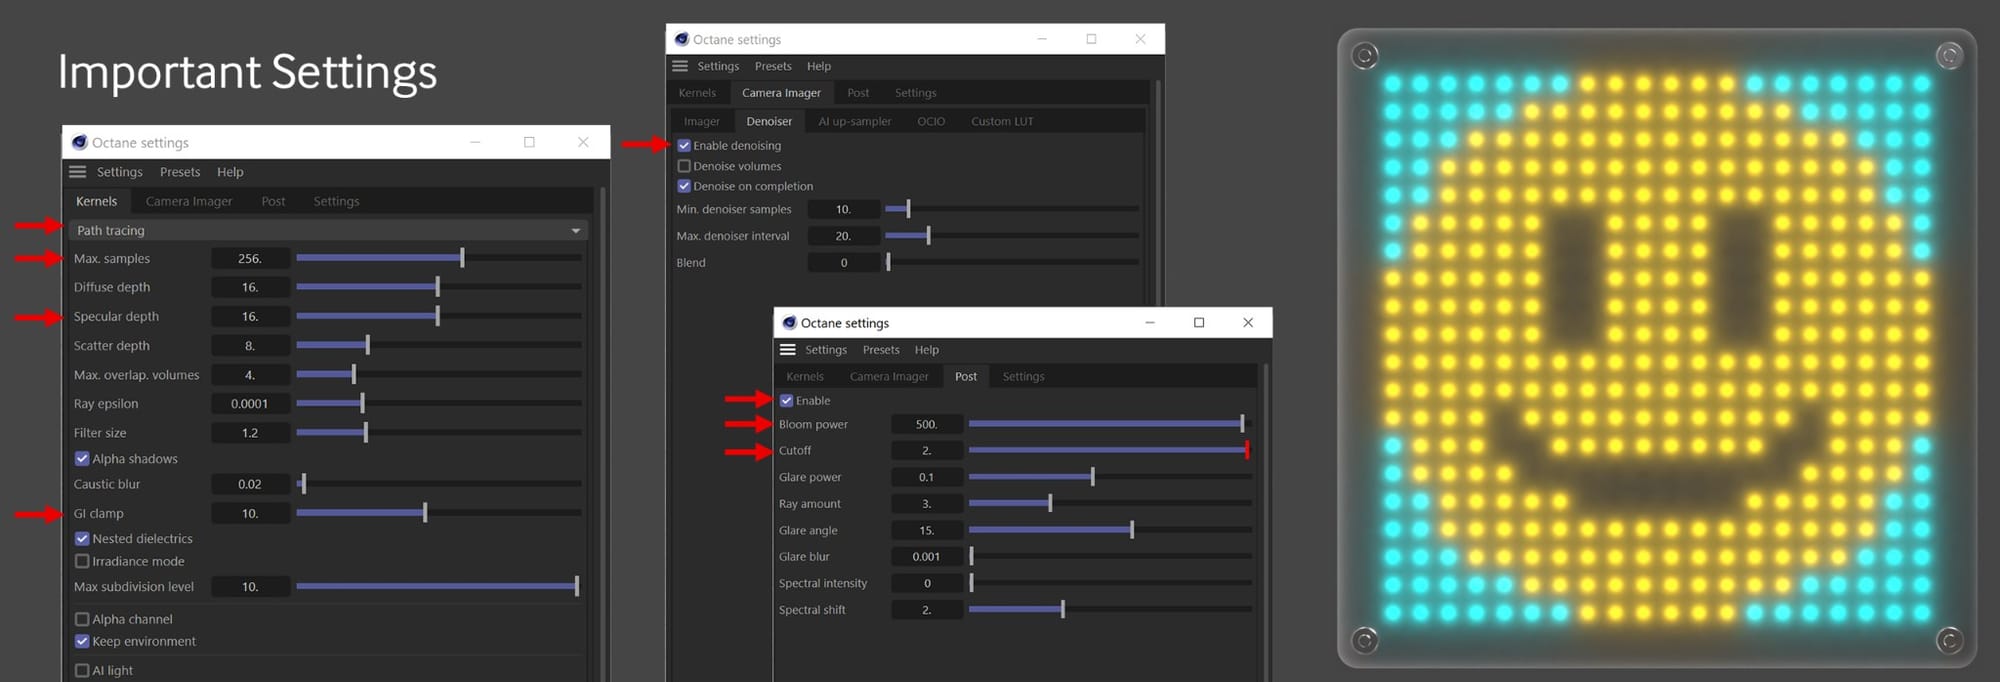Select Imager sub-tab in Denoiser window
Image resolution: width=2000 pixels, height=682 pixels.
[x=702, y=121]
